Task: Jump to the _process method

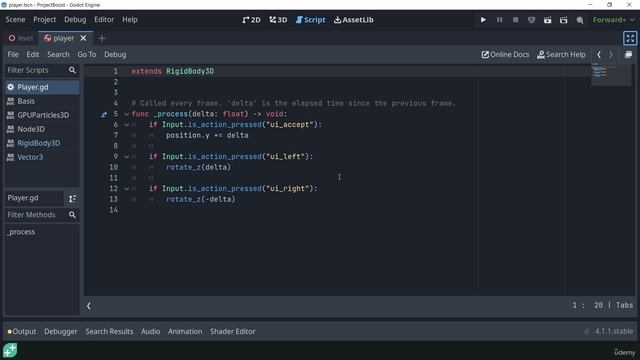Action: tap(42, 232)
